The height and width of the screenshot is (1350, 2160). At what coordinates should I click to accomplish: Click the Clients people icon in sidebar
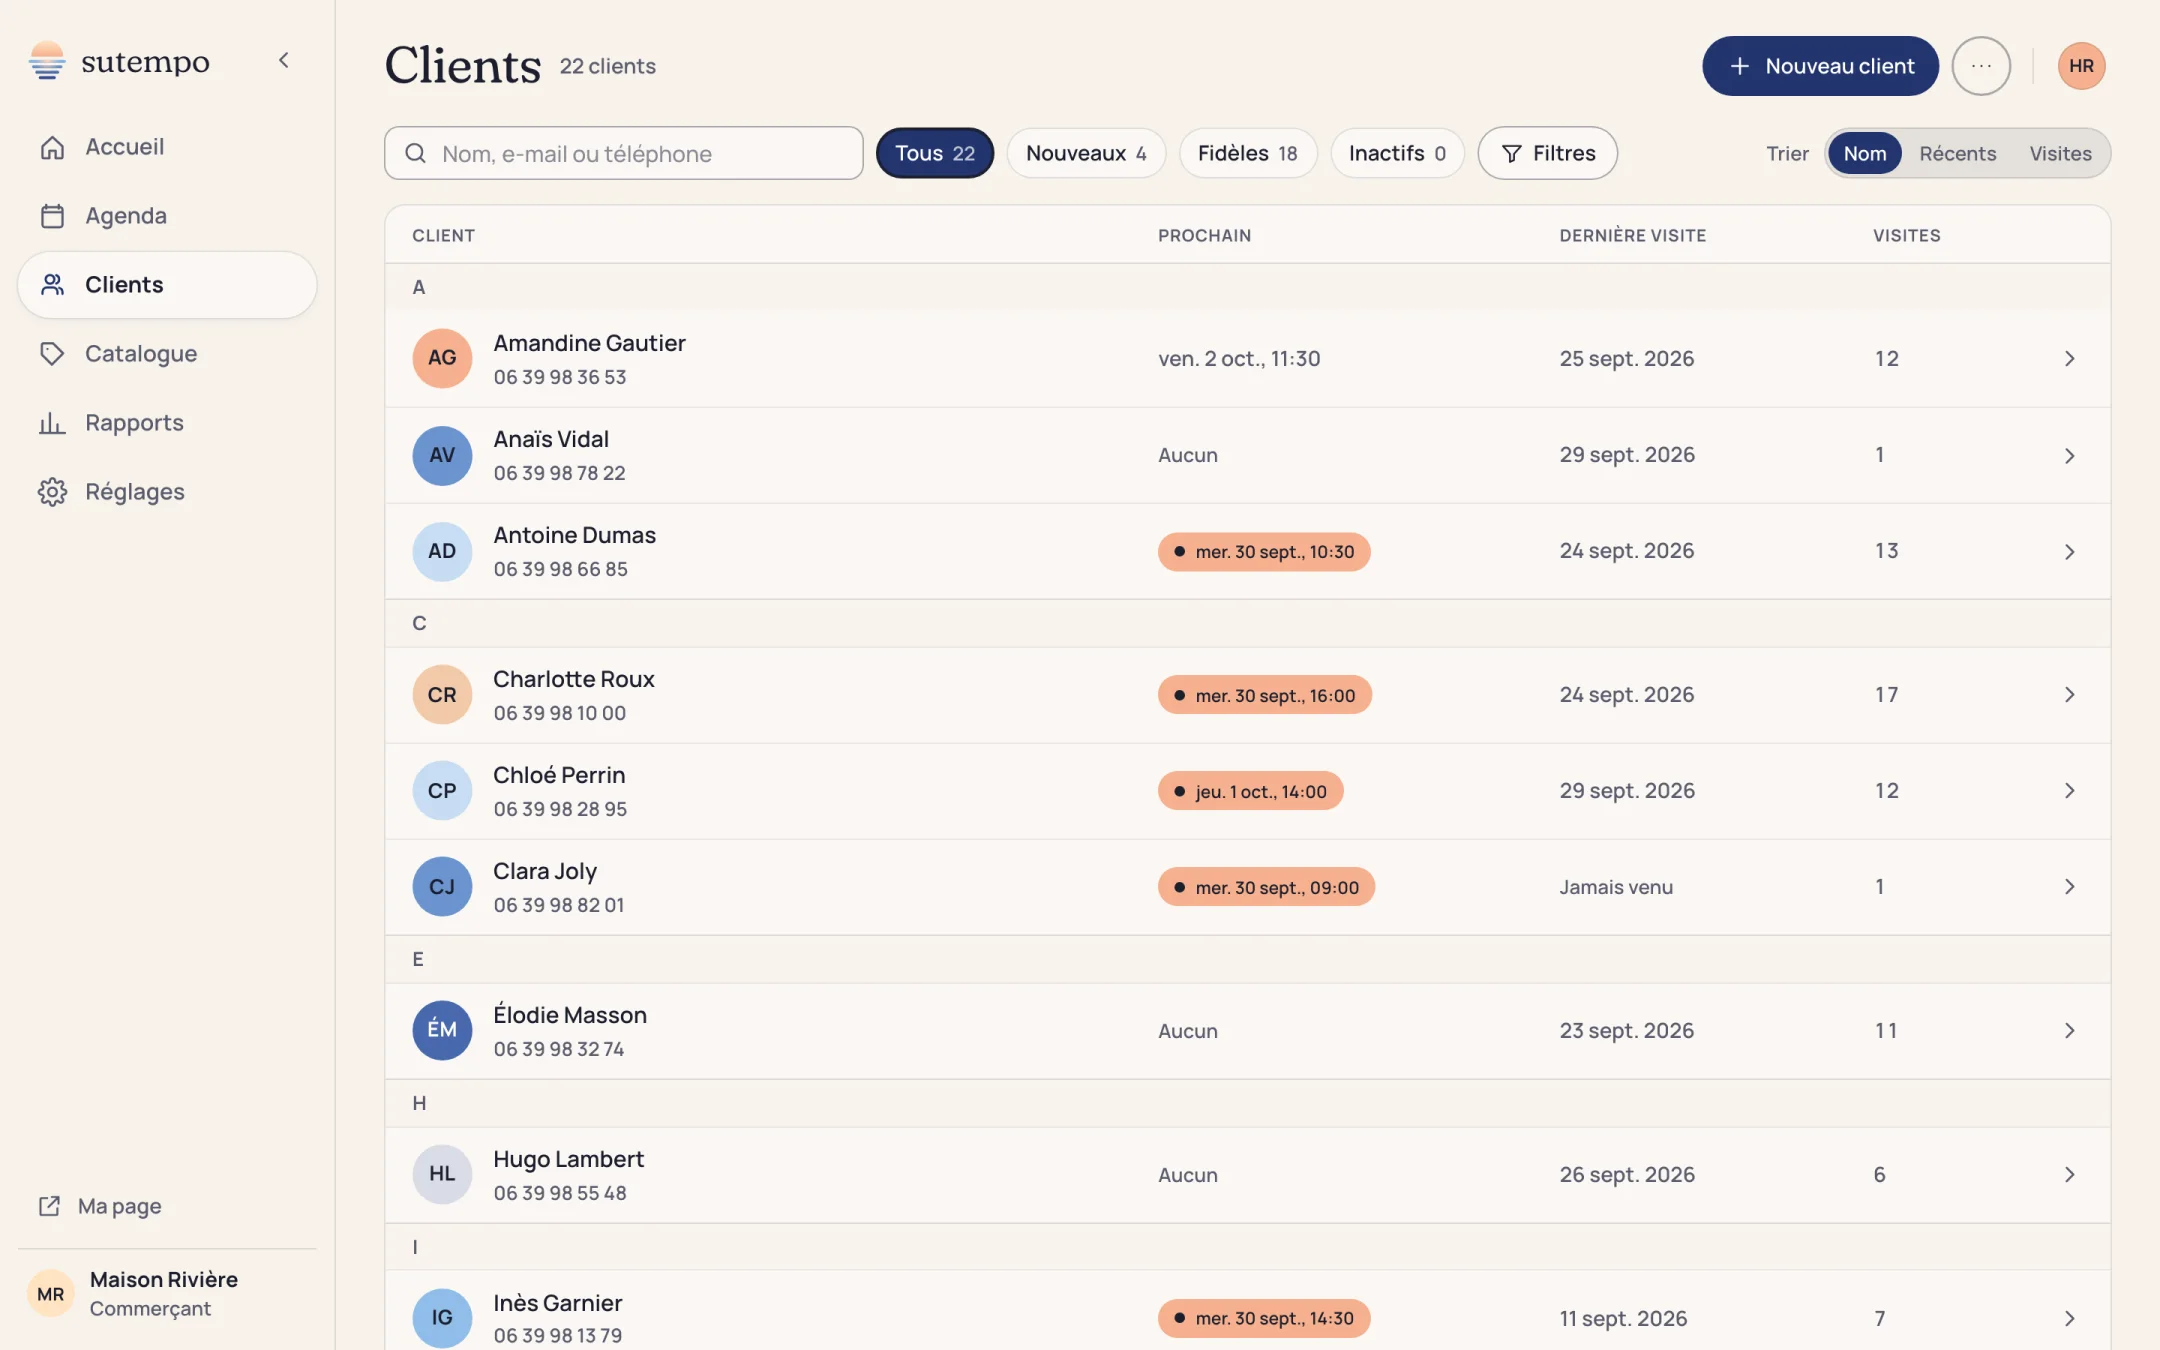point(52,285)
